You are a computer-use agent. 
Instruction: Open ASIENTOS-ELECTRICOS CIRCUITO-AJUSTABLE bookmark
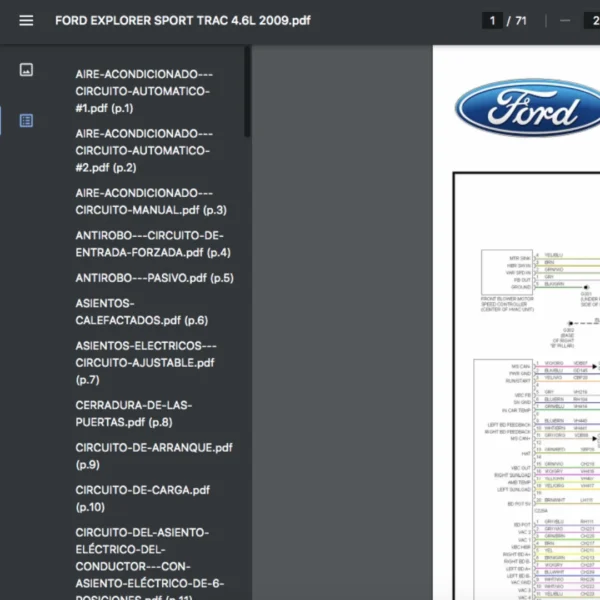tap(146, 362)
